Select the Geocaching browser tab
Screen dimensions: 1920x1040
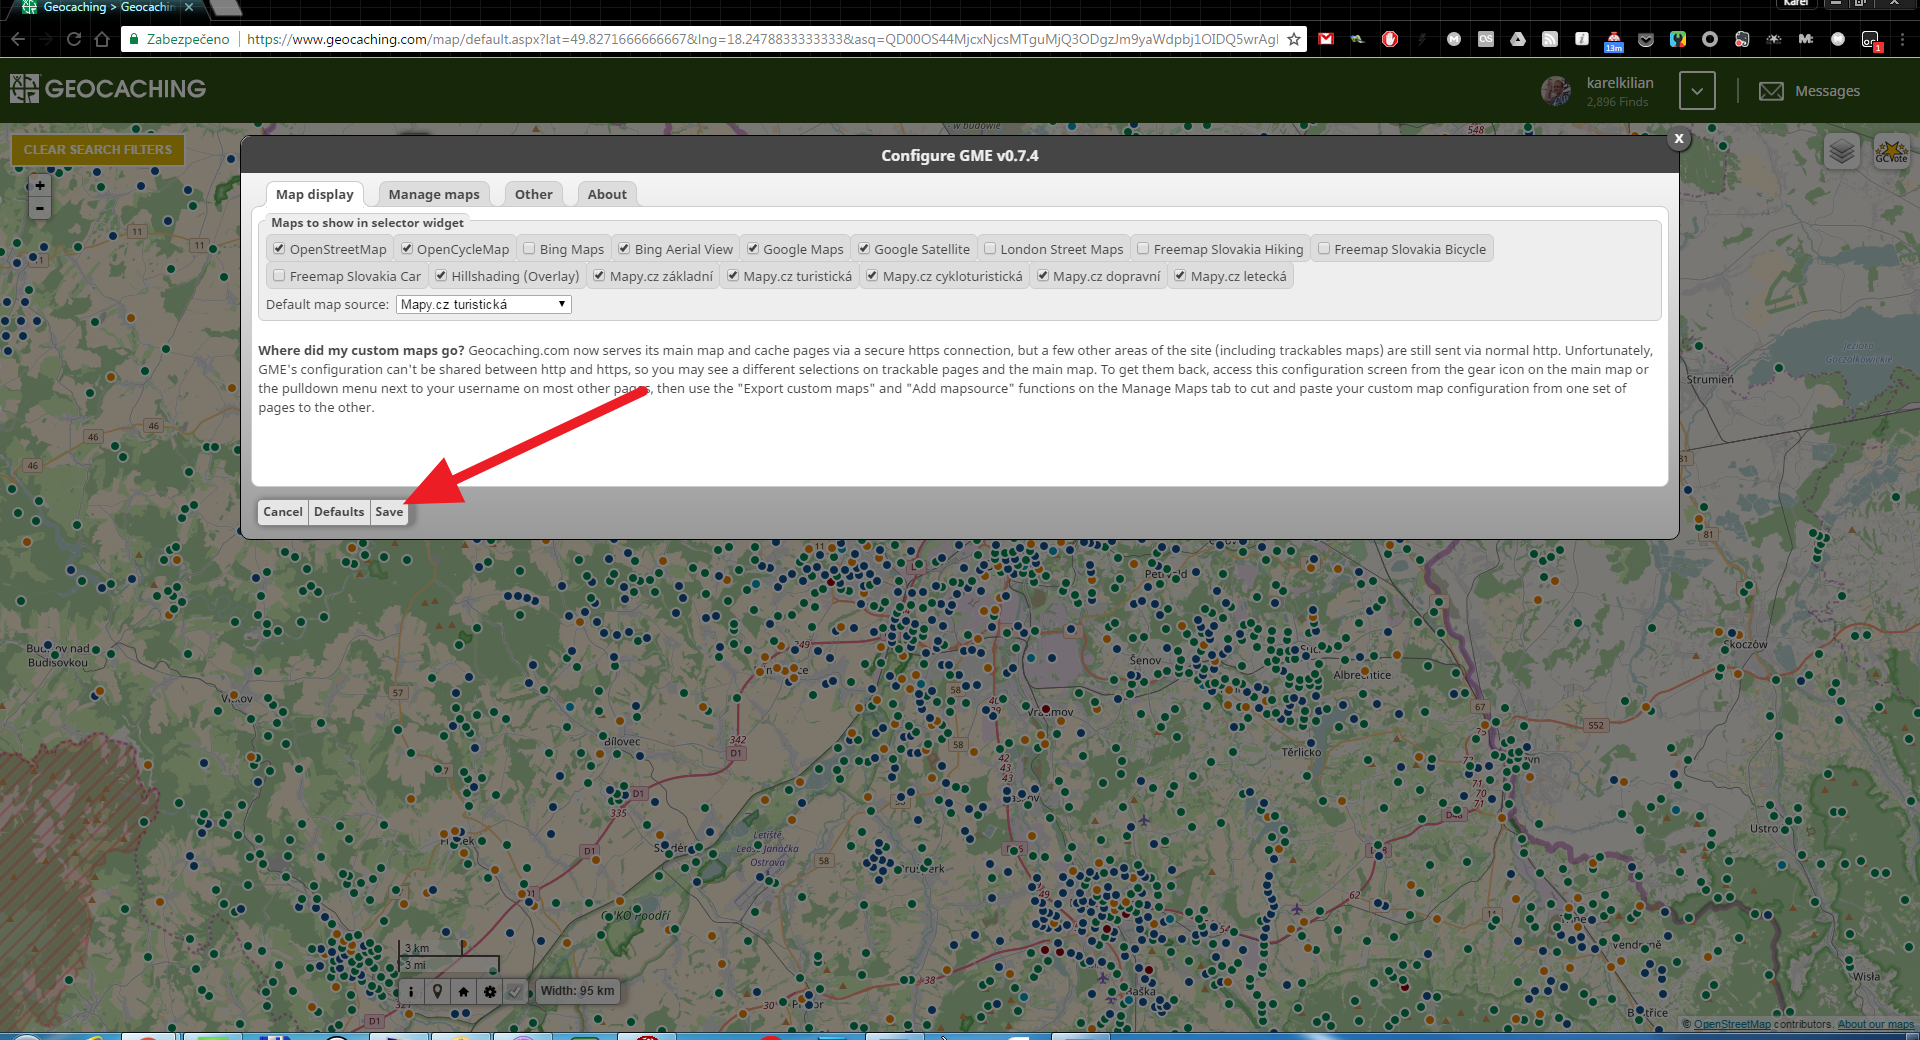(x=108, y=8)
